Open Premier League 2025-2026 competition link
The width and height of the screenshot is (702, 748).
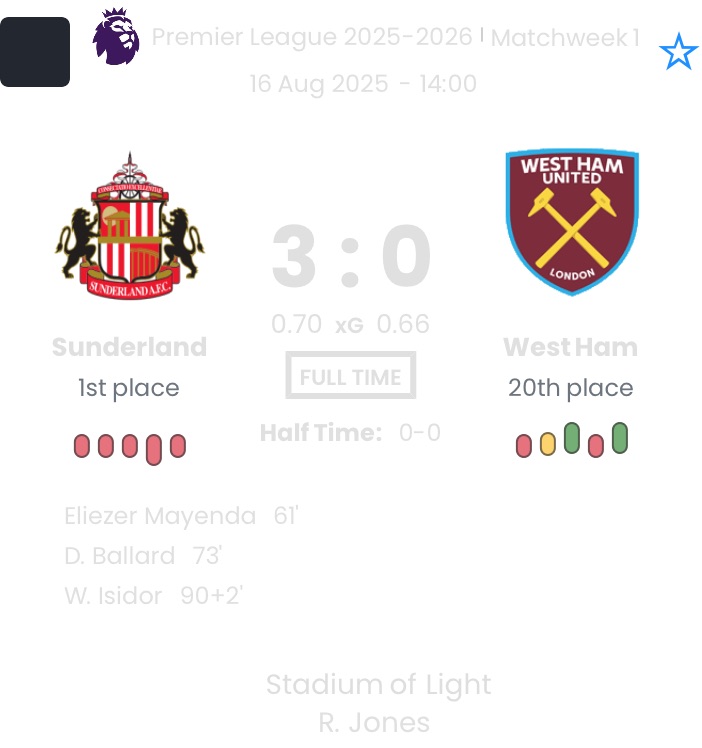click(312, 38)
